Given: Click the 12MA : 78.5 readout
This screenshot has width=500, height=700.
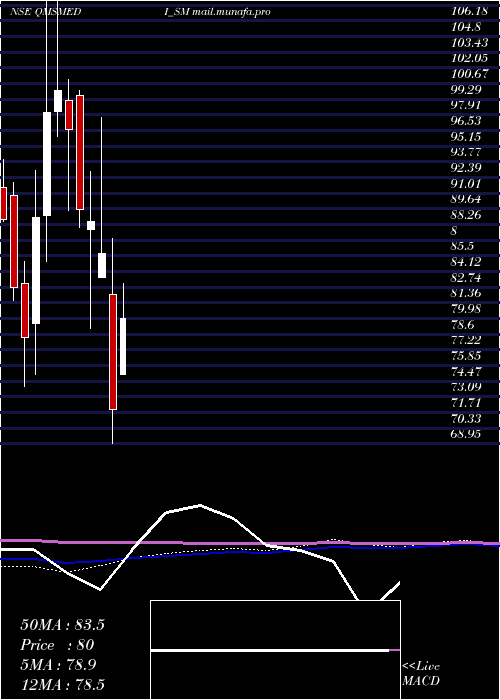Looking at the screenshot, I should coord(63,684).
